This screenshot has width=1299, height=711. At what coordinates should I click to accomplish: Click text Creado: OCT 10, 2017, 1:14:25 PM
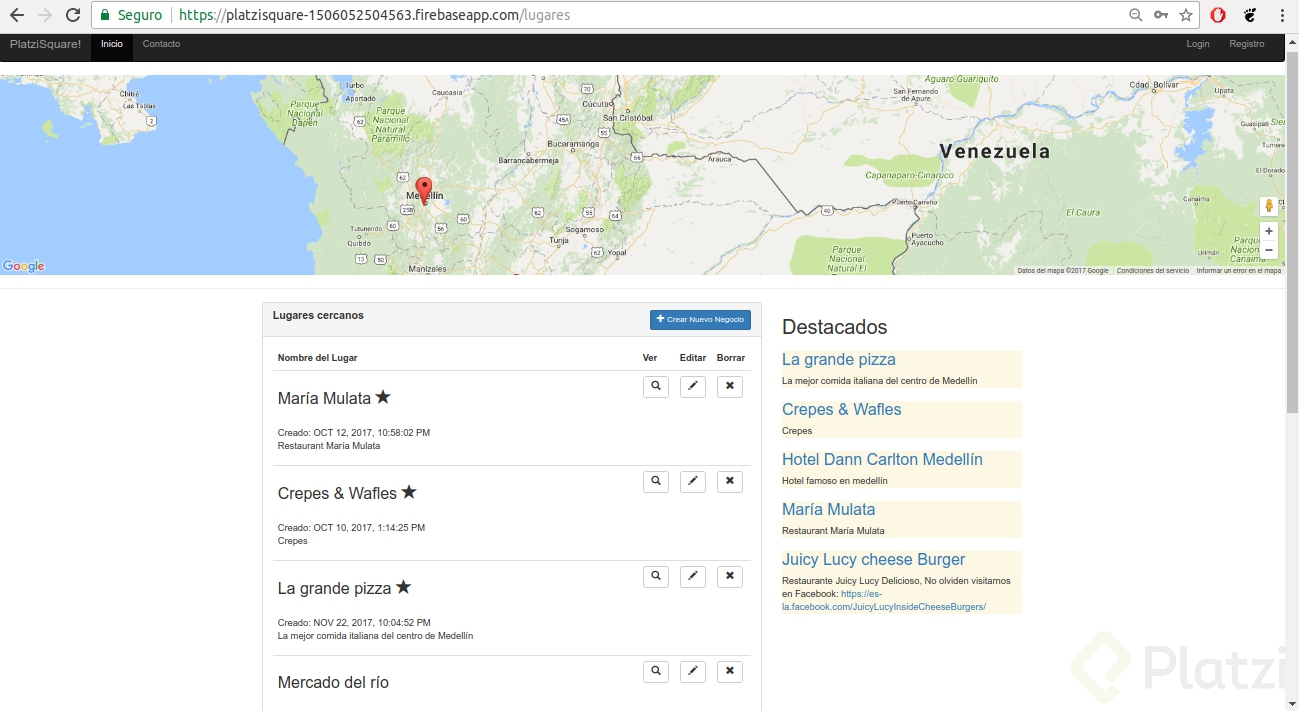351,528
